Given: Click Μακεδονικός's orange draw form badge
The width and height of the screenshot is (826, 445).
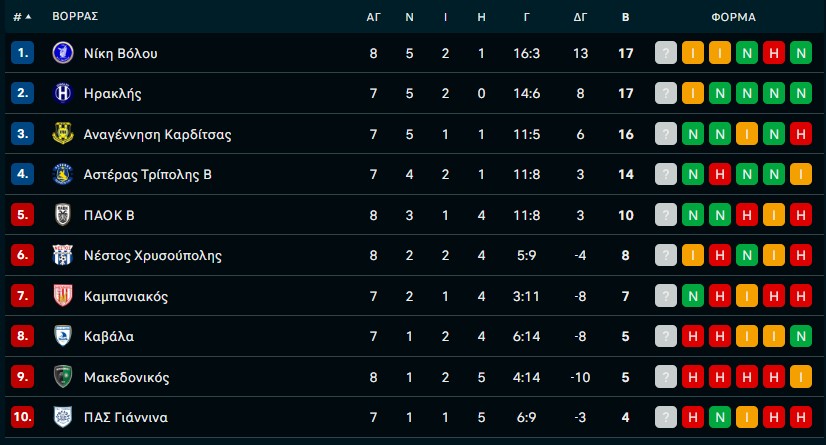Looking at the screenshot, I should point(799,377).
